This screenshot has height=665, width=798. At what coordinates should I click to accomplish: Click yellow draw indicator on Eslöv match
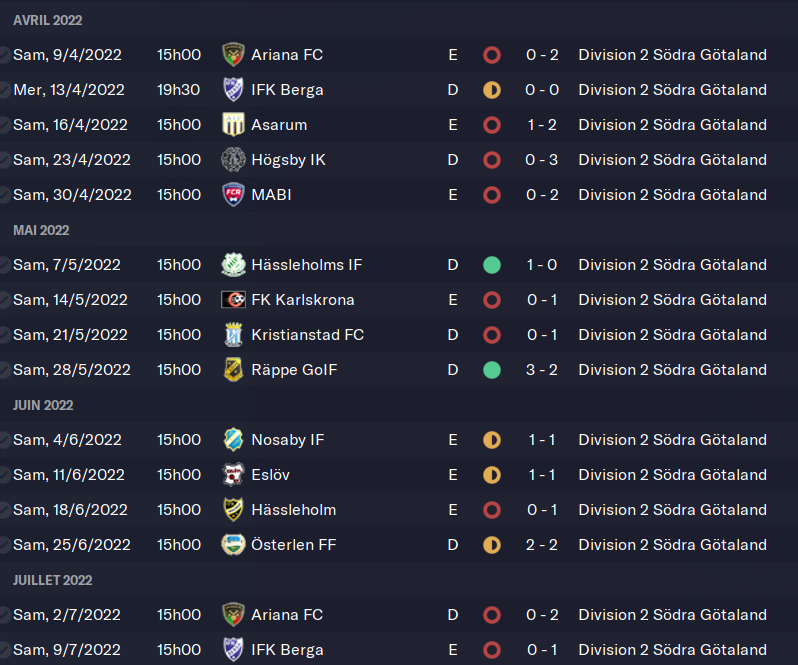tap(492, 475)
